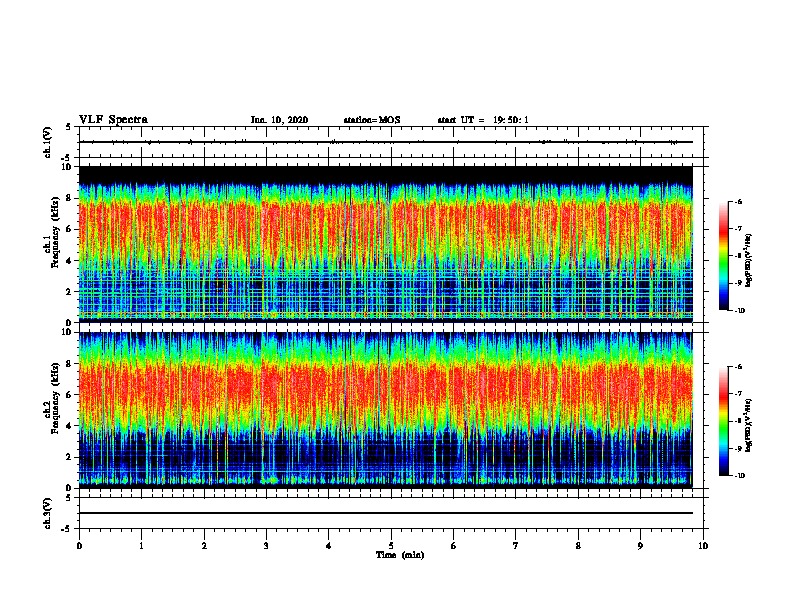Click inside the ch.2 spectrogram panel

coord(386,410)
